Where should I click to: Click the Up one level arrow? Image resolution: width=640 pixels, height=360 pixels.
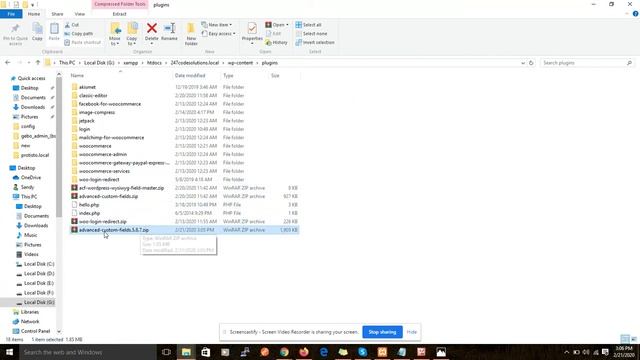click(x=38, y=63)
